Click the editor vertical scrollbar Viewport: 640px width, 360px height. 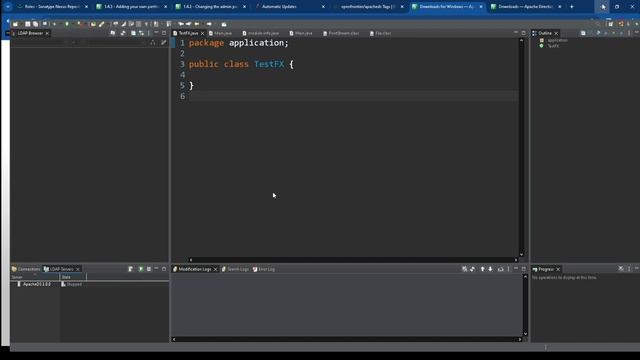tap(521, 147)
